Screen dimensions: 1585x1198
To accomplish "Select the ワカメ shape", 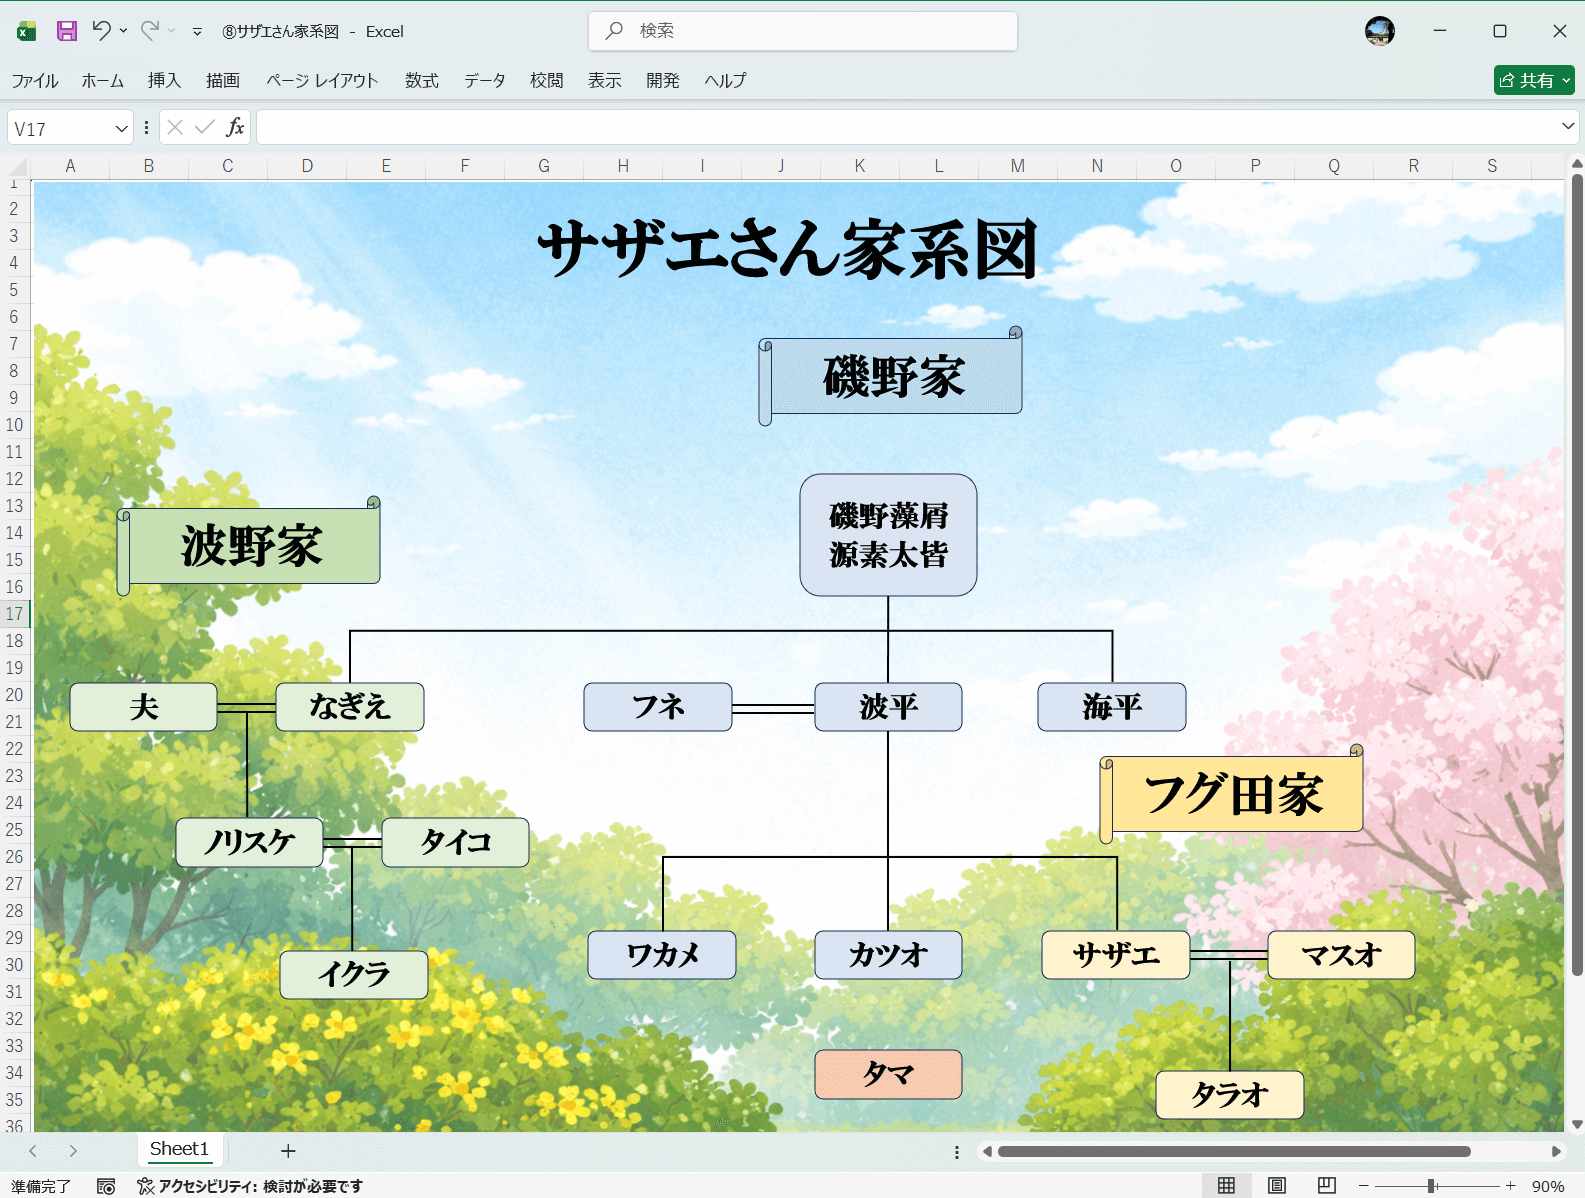I will click(662, 955).
